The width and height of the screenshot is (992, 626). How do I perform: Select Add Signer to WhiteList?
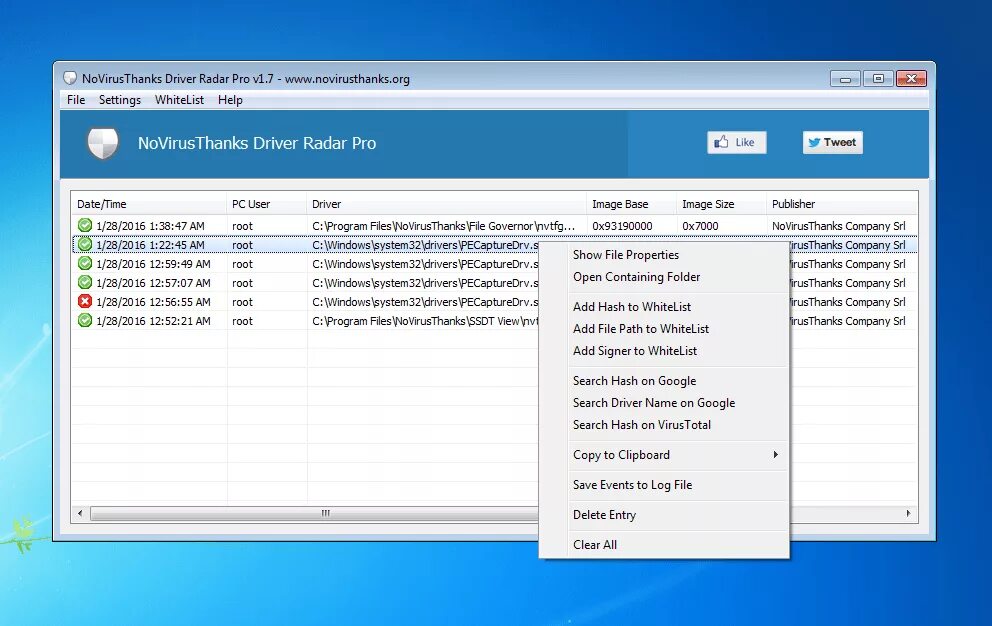click(664, 351)
